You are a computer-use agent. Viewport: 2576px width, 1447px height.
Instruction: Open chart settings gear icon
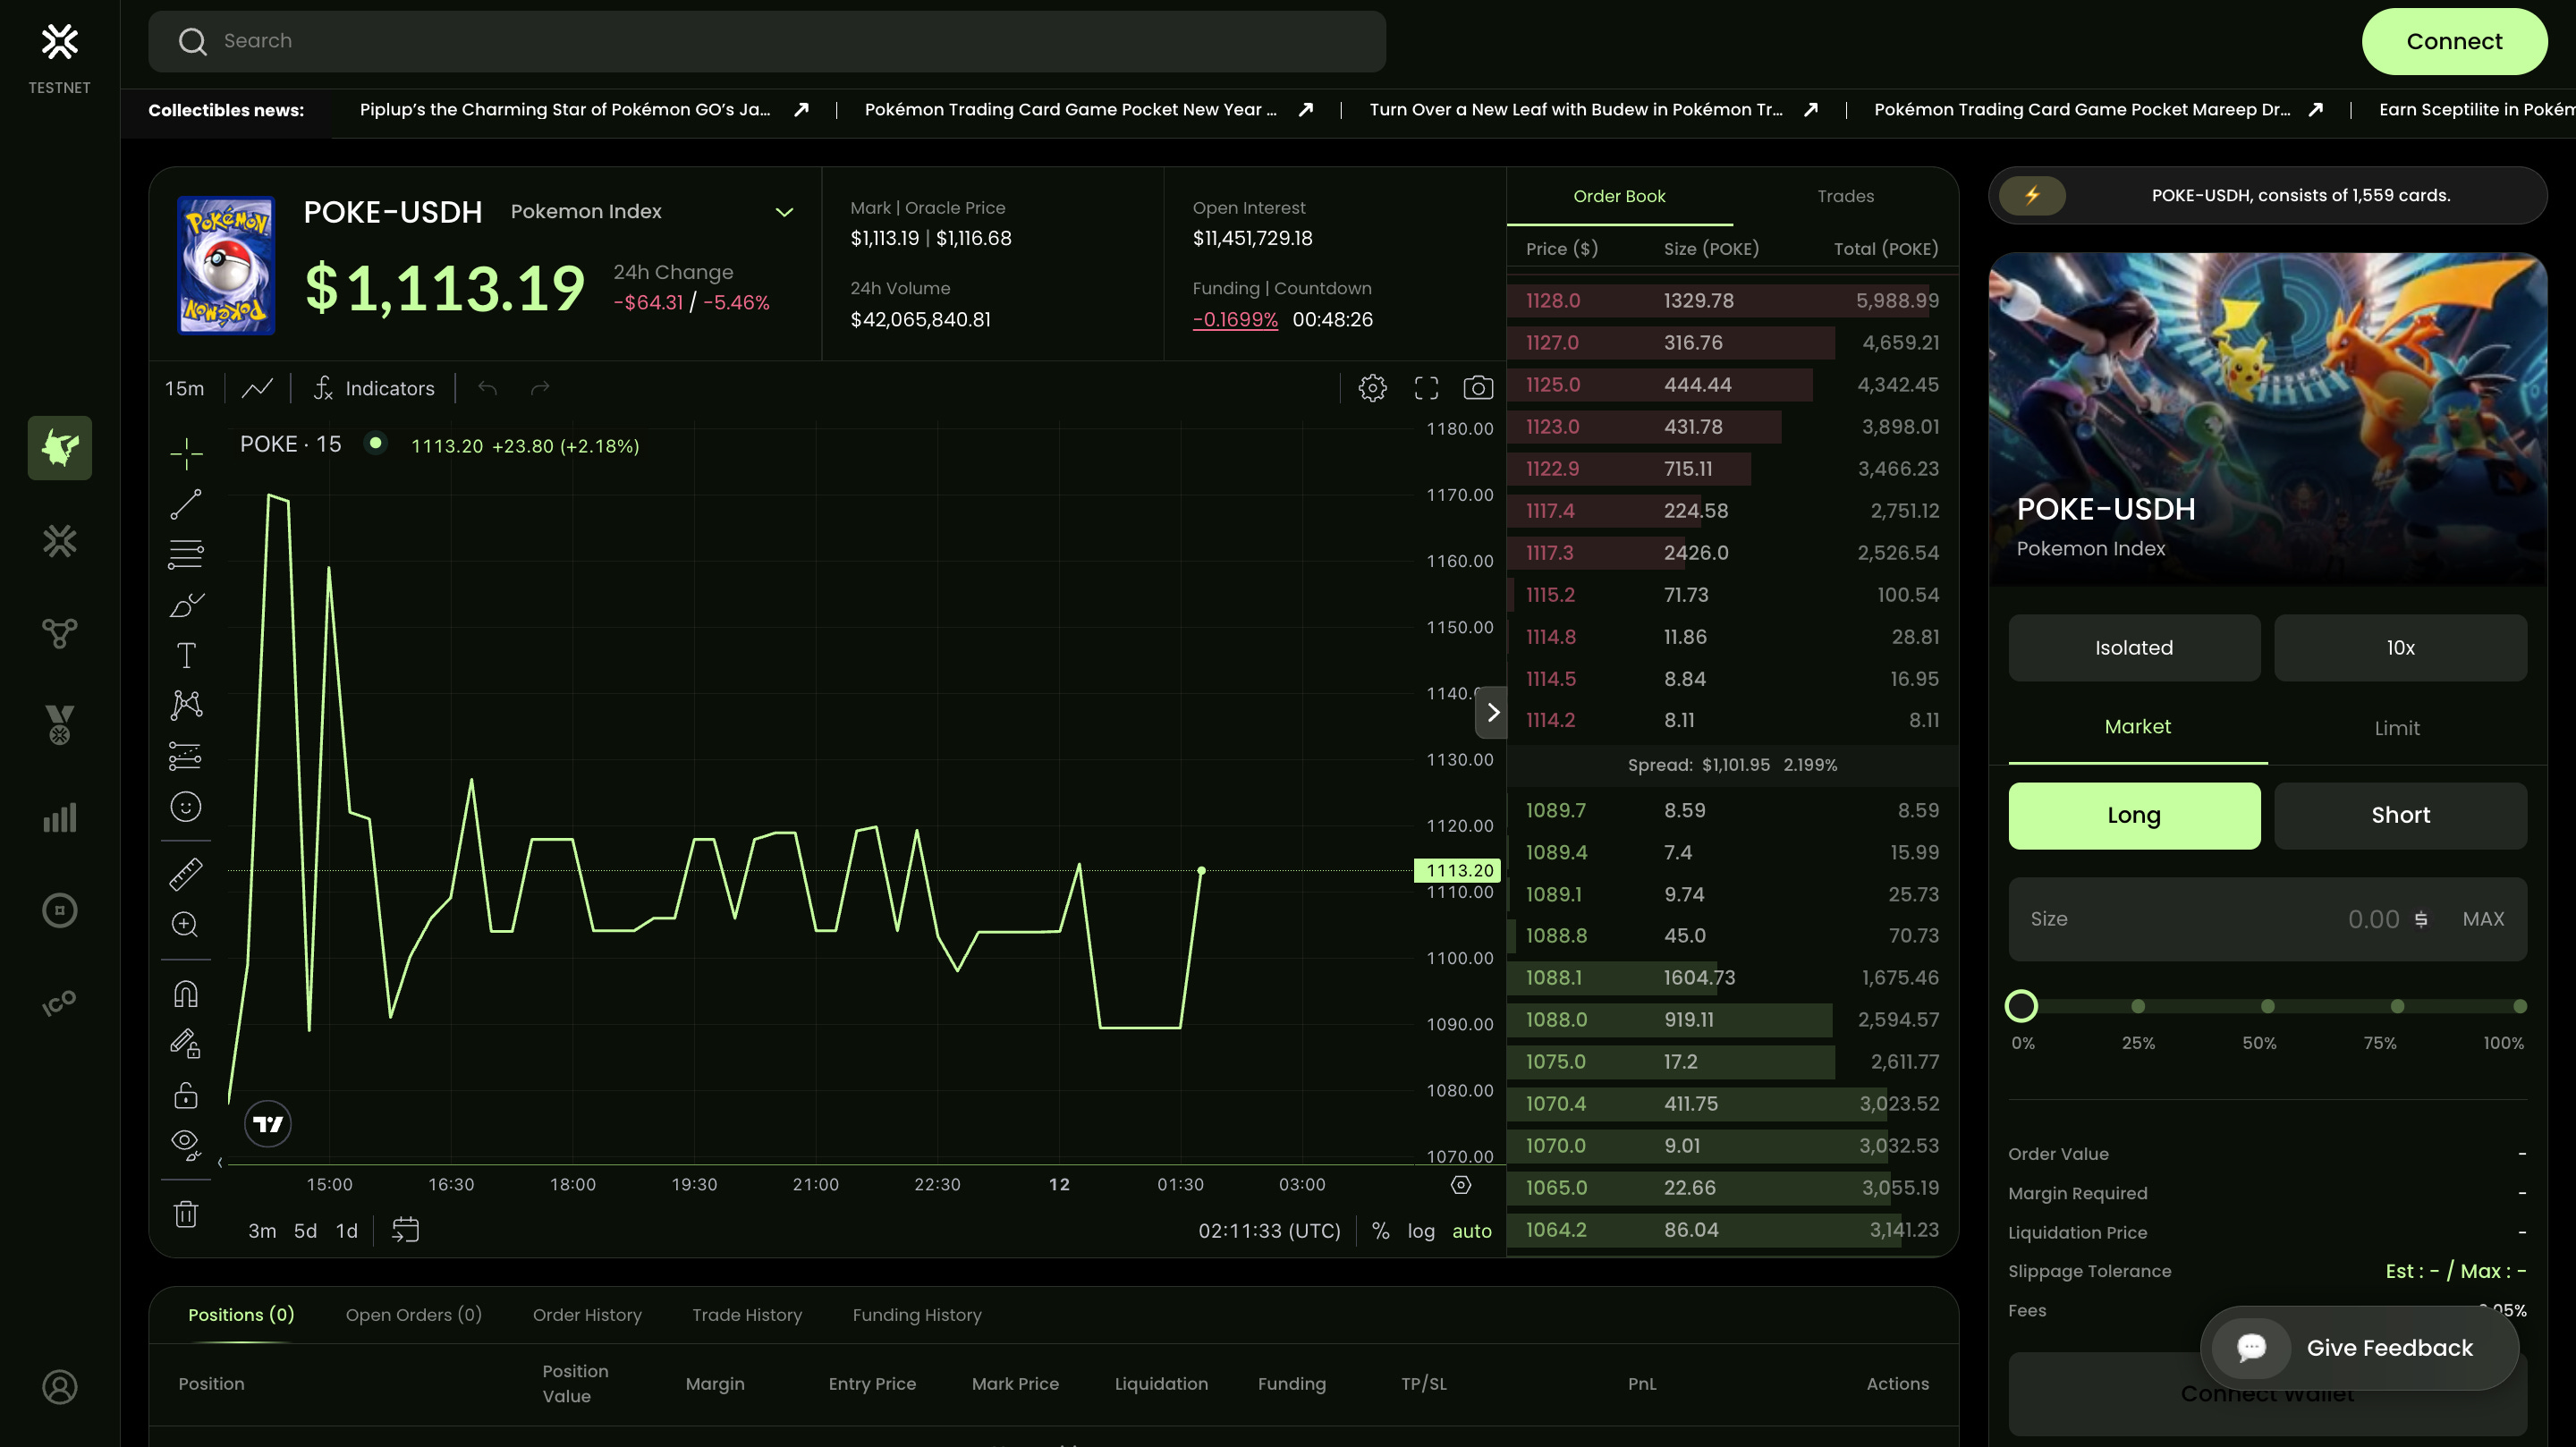pyautogui.click(x=1372, y=388)
